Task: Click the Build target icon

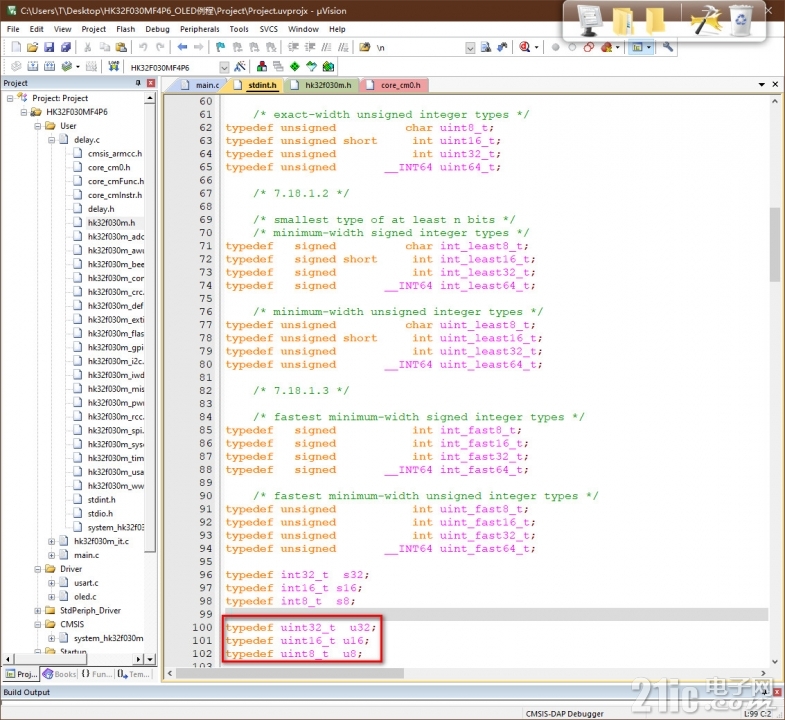Action: [x=33, y=66]
